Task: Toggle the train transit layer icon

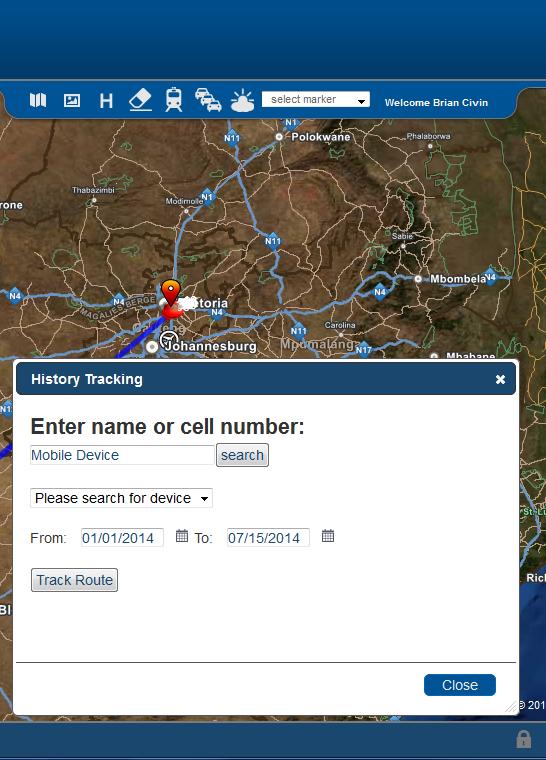Action: click(174, 99)
